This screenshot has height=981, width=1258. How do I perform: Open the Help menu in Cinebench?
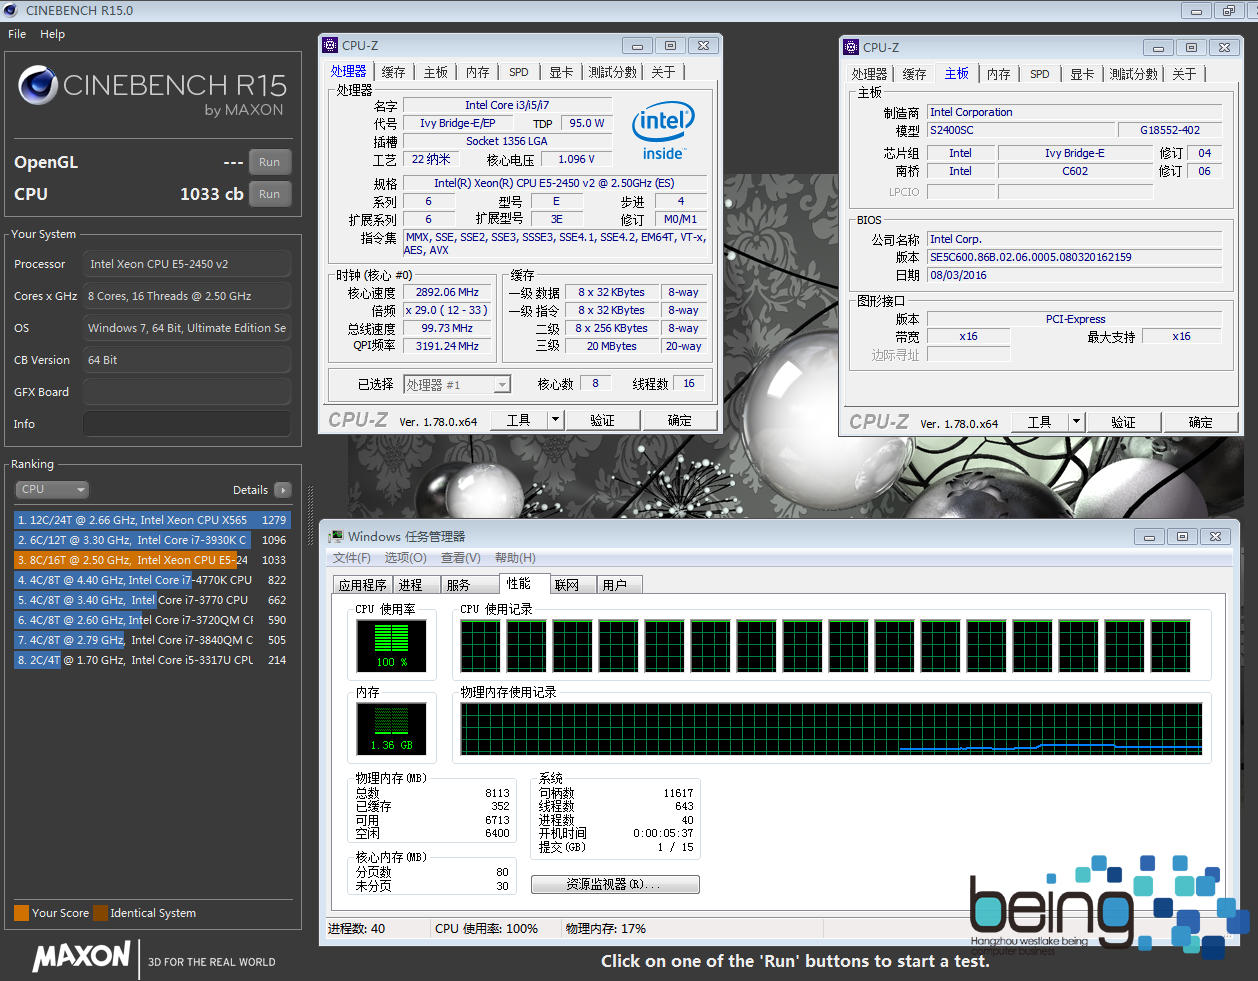click(x=52, y=34)
